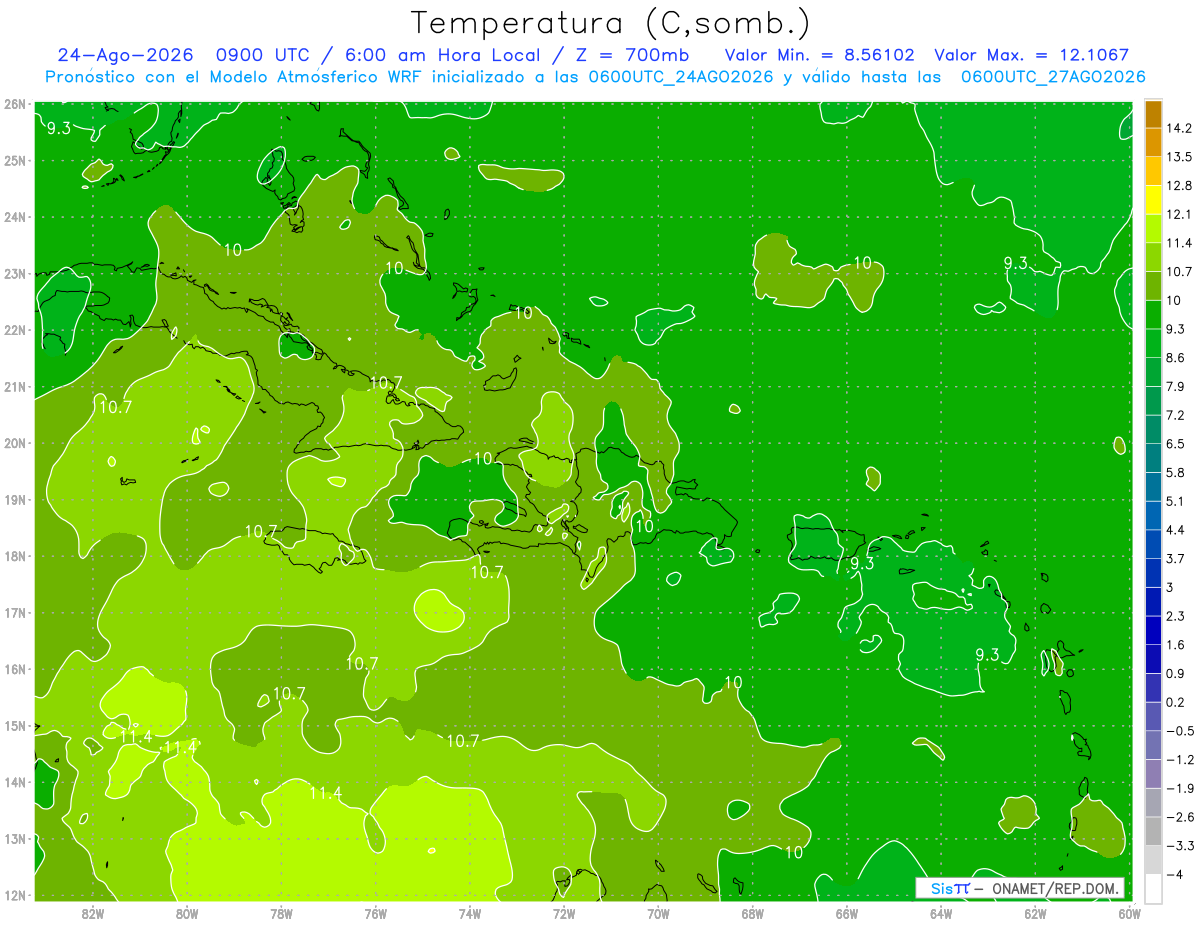Click the title "Temperatura (C,somb.)"
The width and height of the screenshot is (1200, 927).
pyautogui.click(x=610, y=23)
